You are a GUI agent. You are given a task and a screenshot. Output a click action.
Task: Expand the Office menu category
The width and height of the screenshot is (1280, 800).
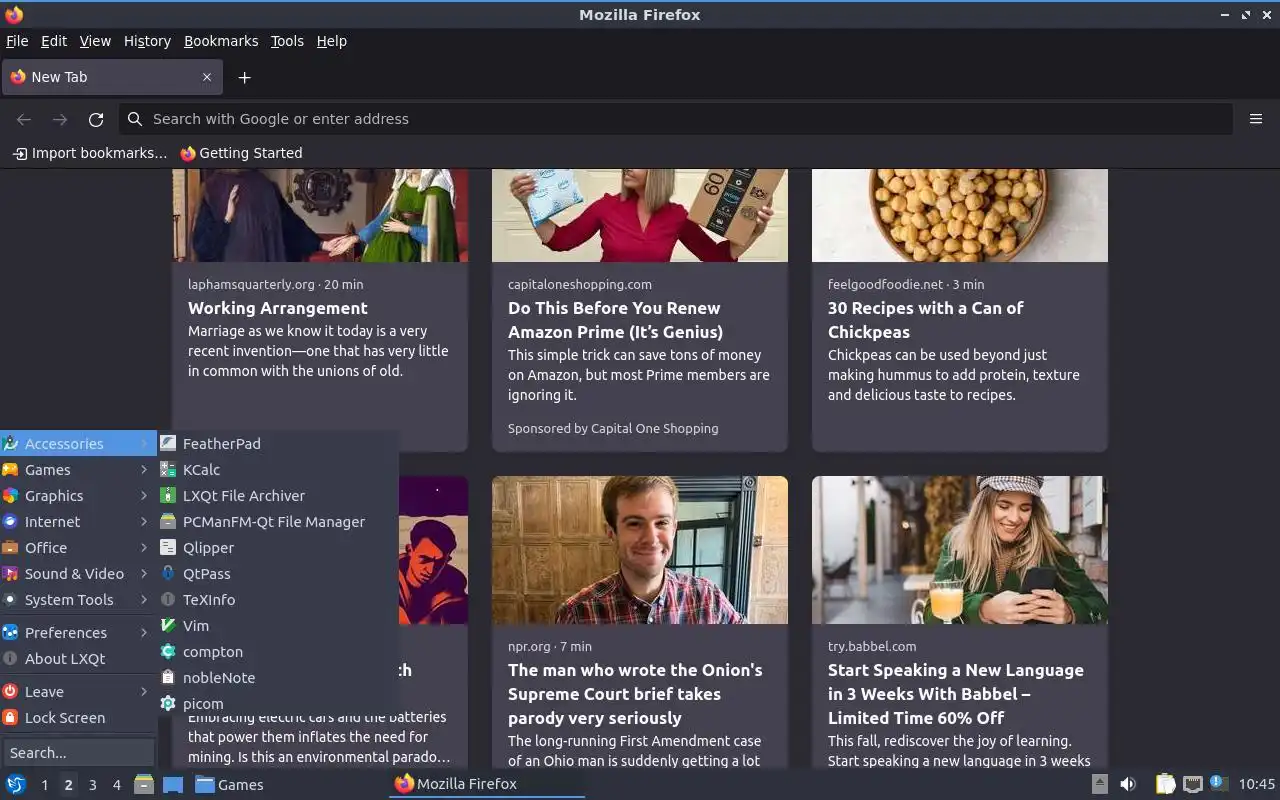[77, 547]
